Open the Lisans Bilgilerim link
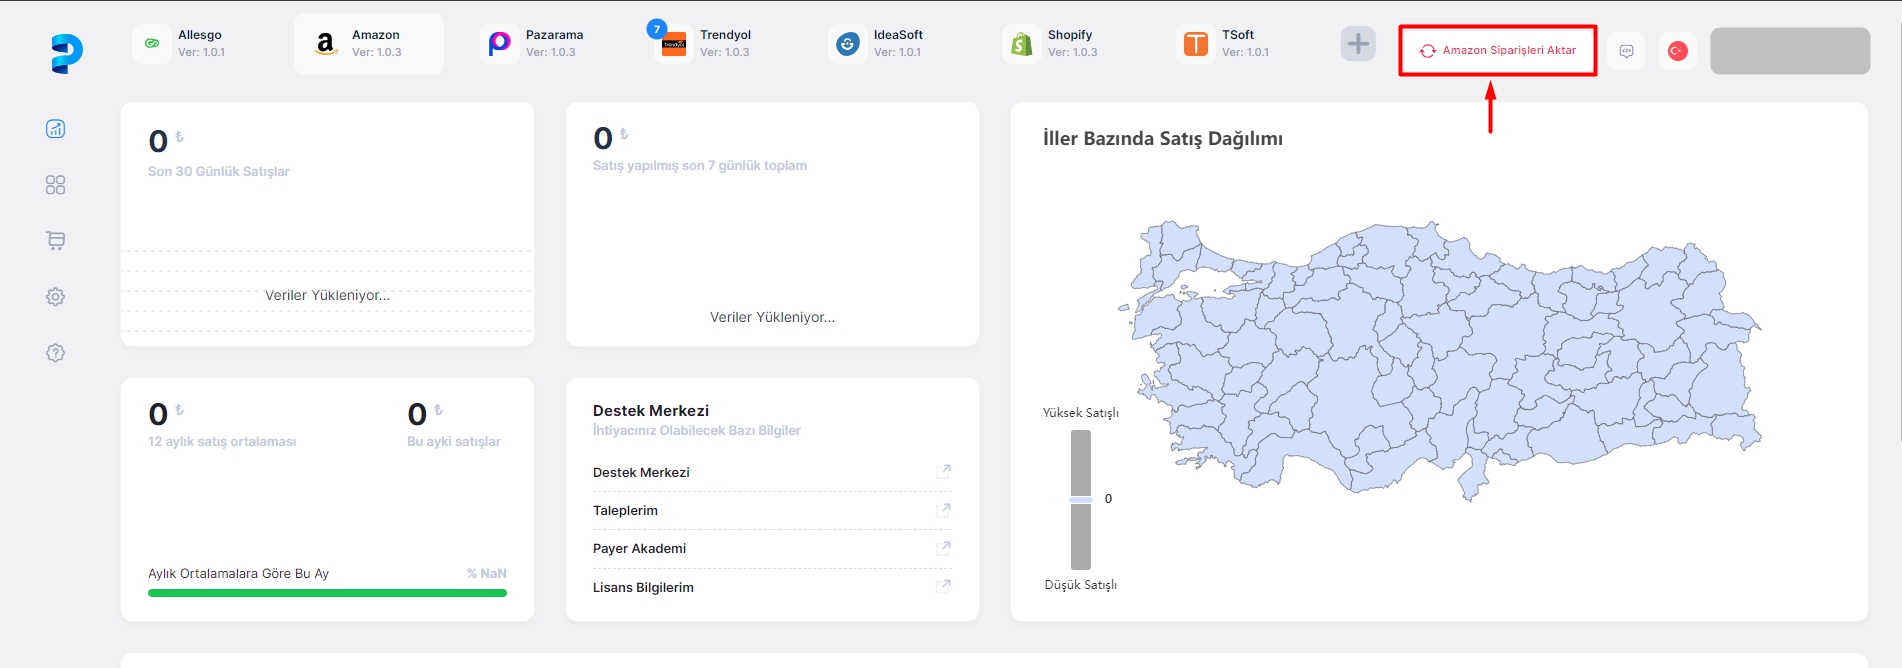The image size is (1902, 668). [643, 588]
